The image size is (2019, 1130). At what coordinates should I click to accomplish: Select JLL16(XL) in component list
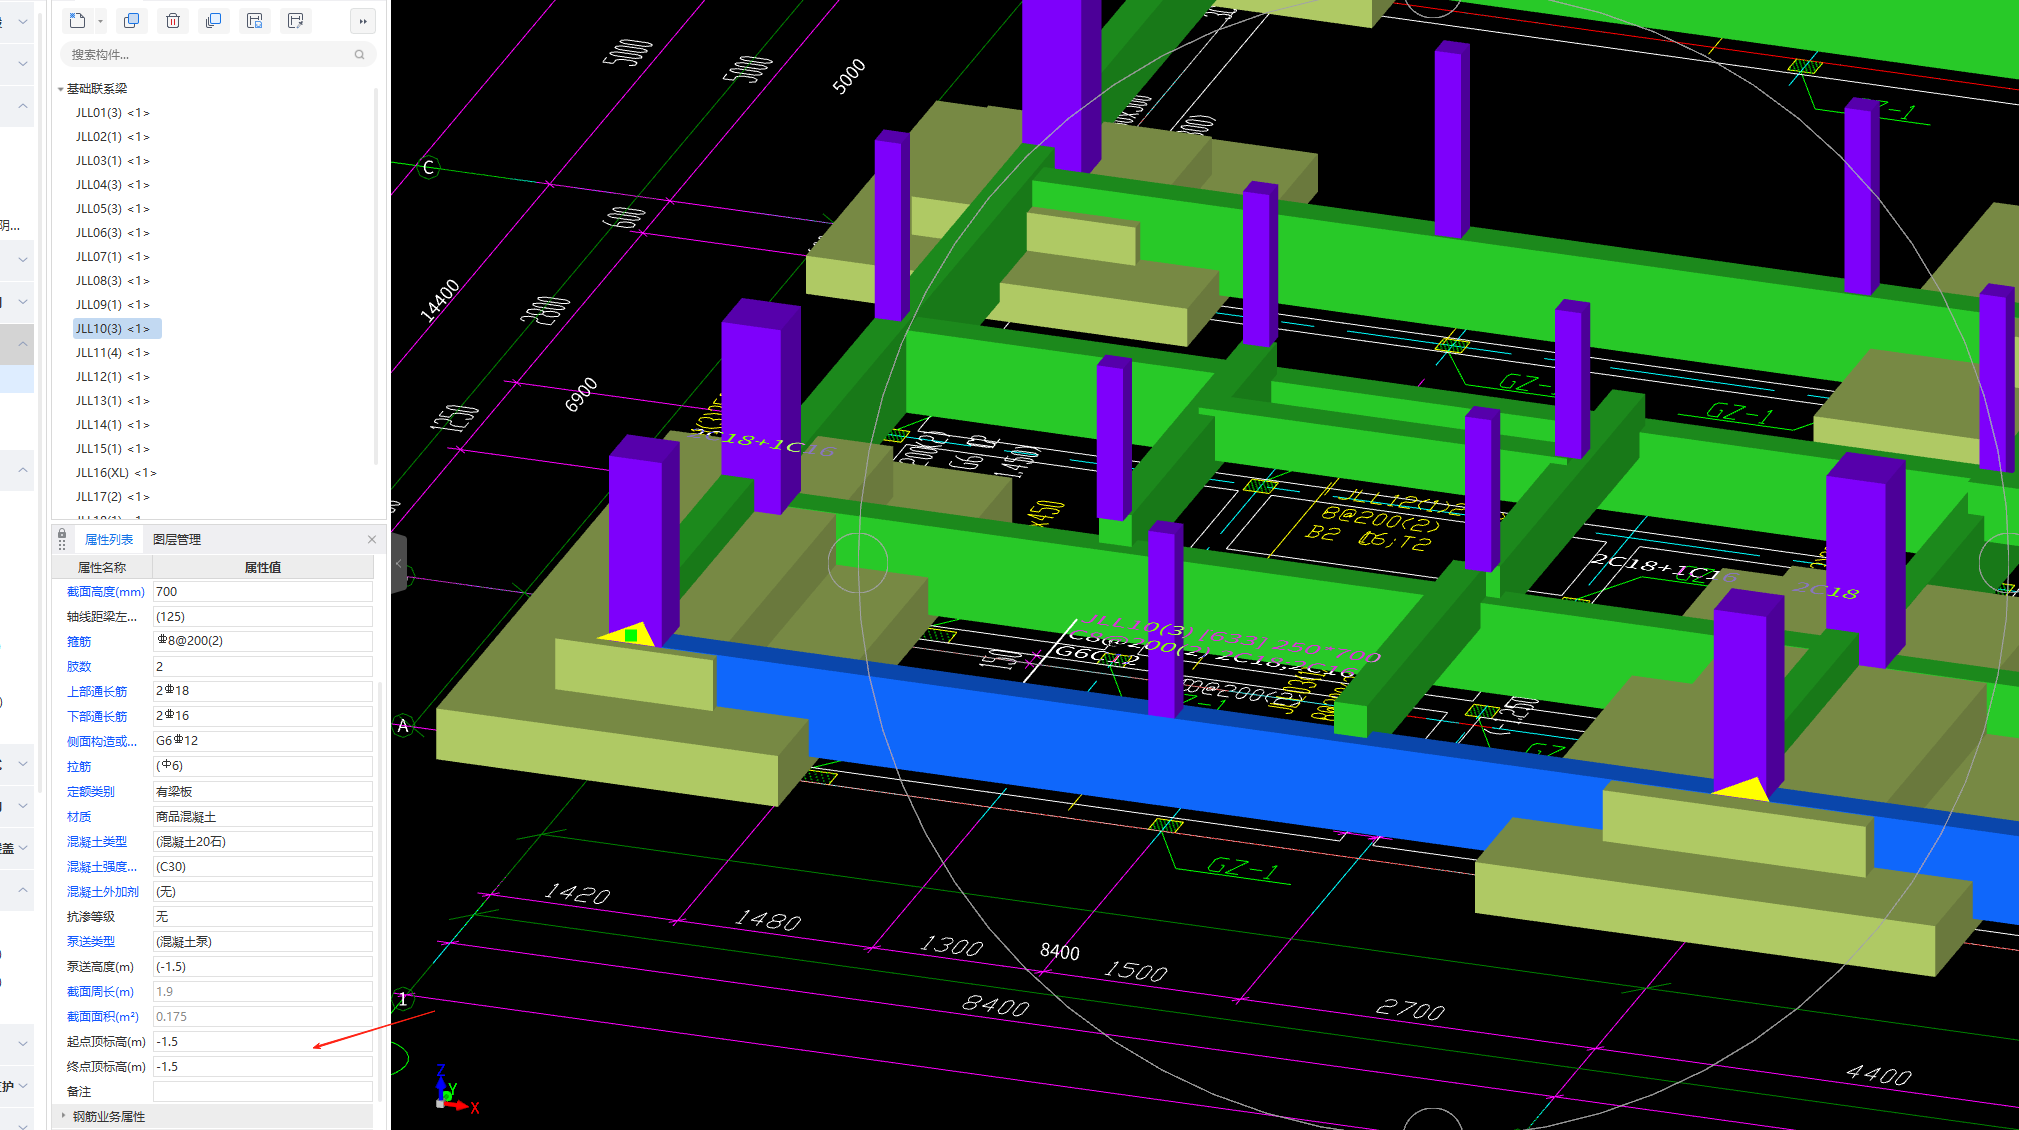point(116,473)
